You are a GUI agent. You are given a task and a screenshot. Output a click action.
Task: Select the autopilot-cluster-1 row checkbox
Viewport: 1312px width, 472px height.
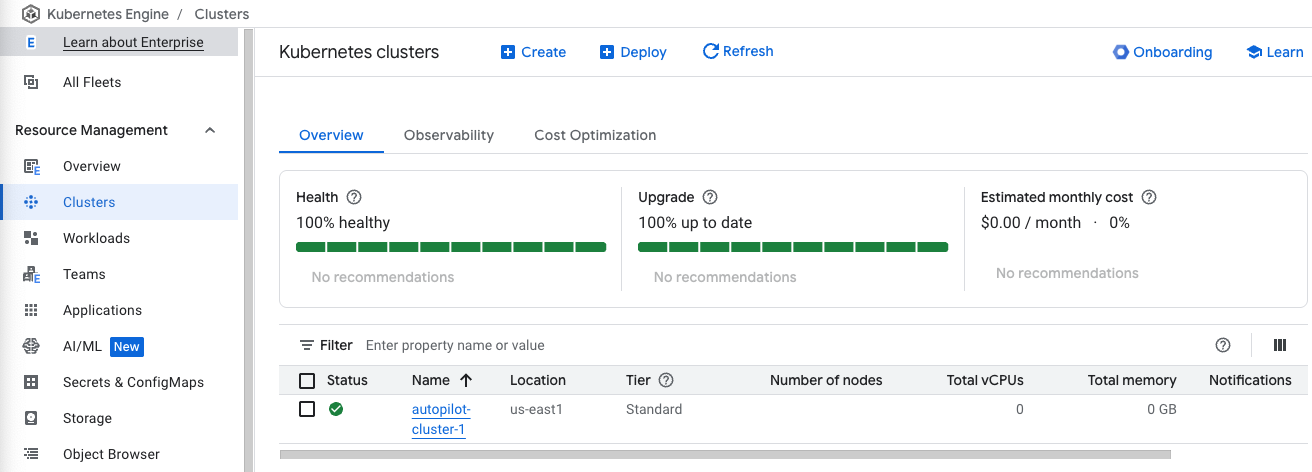coord(307,409)
